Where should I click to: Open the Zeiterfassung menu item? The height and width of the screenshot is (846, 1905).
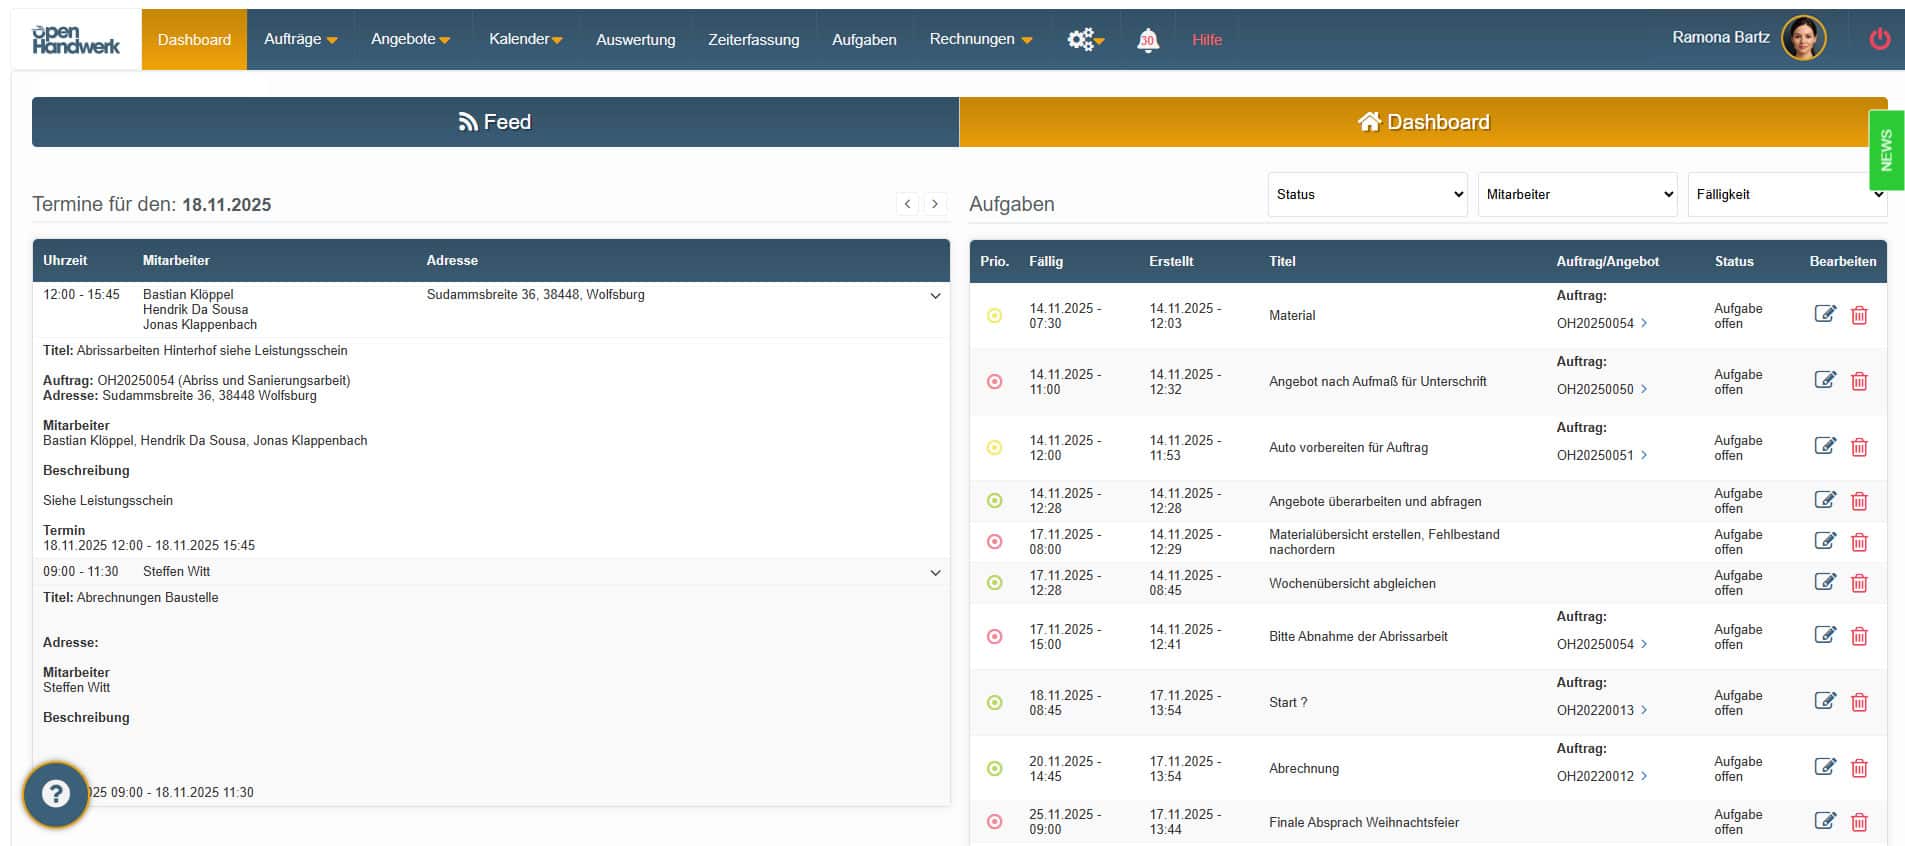[x=753, y=40]
